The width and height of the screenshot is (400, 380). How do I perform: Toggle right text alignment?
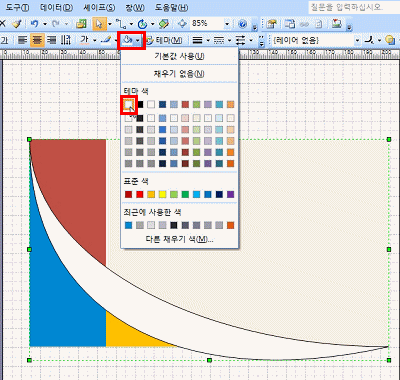point(52,40)
